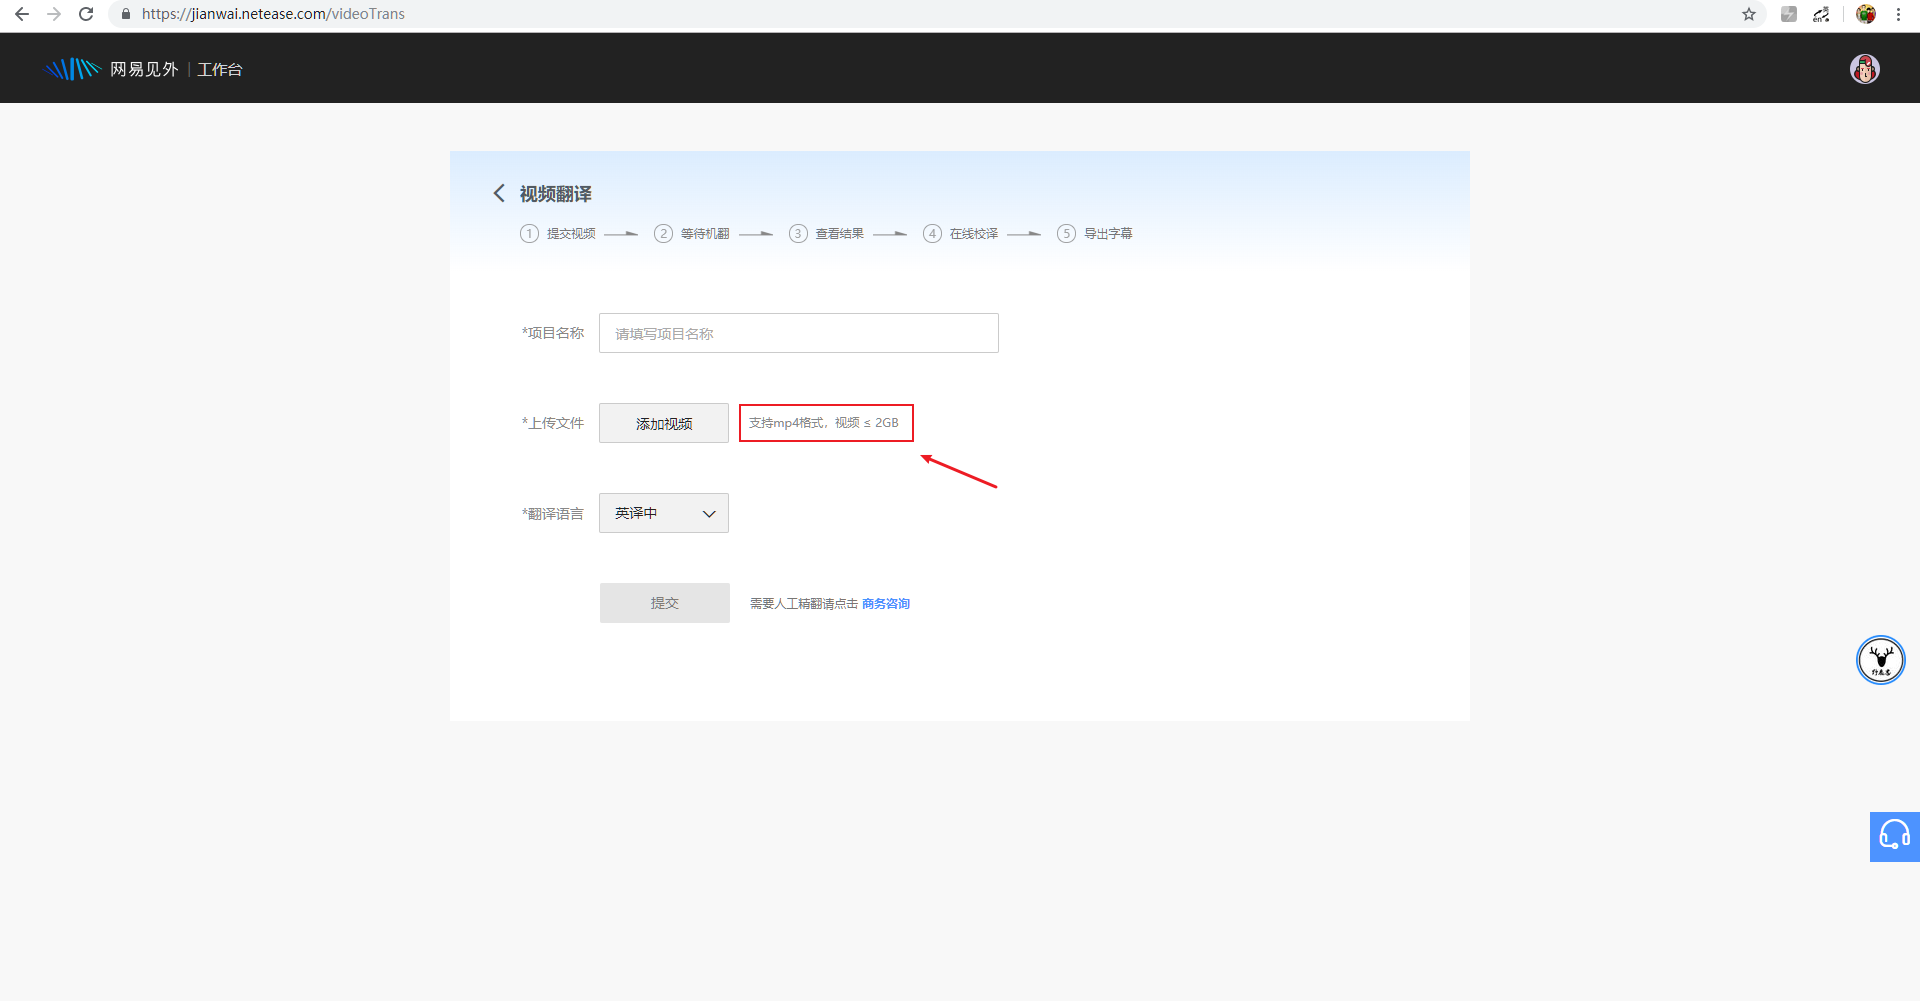Click the address bar URL
Screen dimensions: 1920x1001
pos(273,14)
